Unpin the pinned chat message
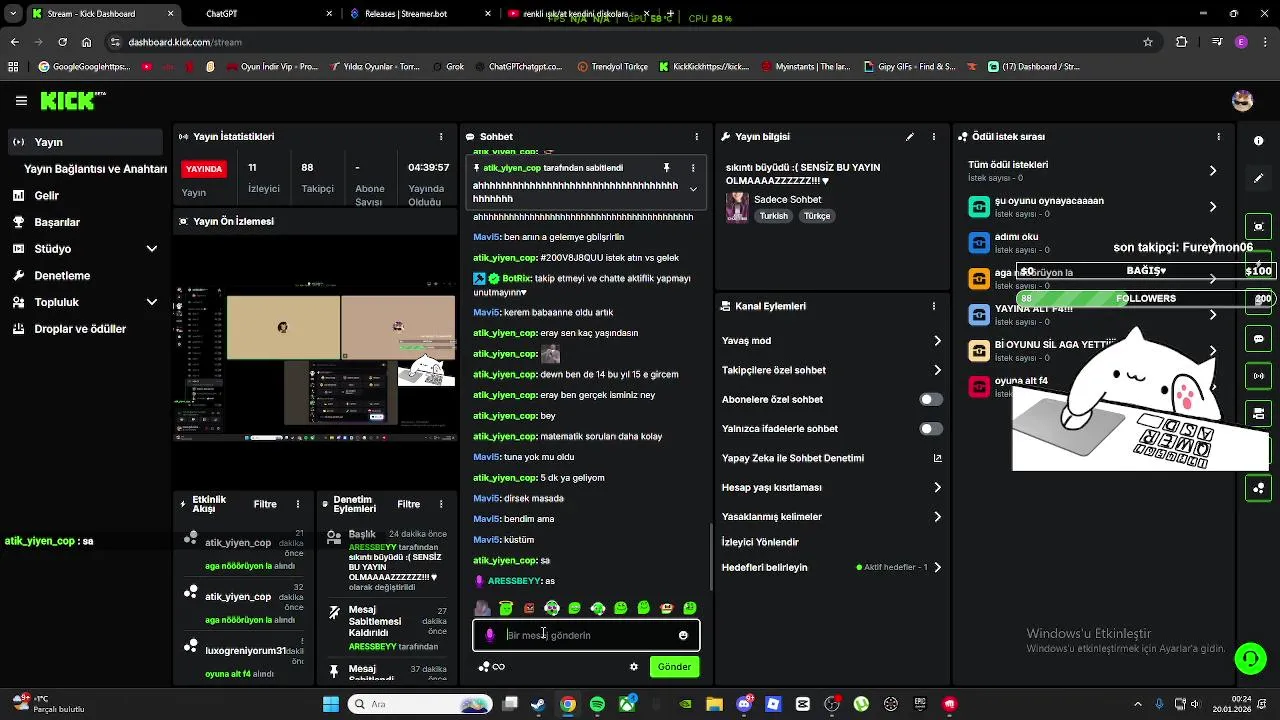This screenshot has height=720, width=1280. click(666, 168)
